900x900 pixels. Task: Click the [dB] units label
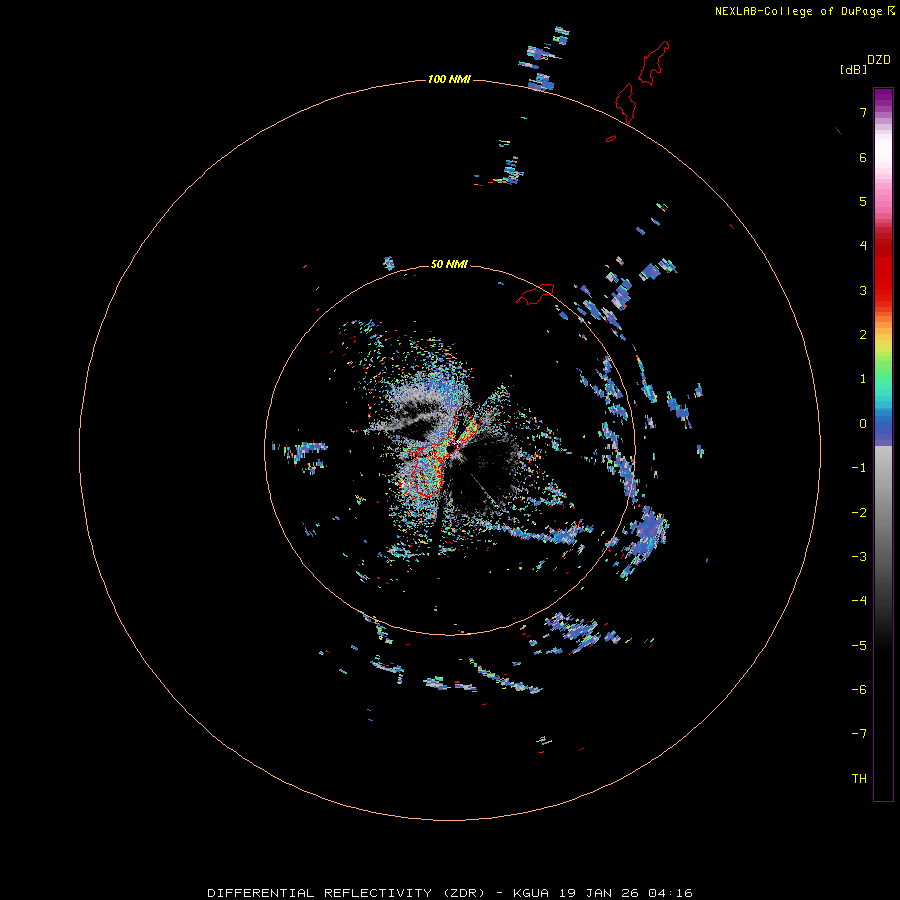click(854, 70)
